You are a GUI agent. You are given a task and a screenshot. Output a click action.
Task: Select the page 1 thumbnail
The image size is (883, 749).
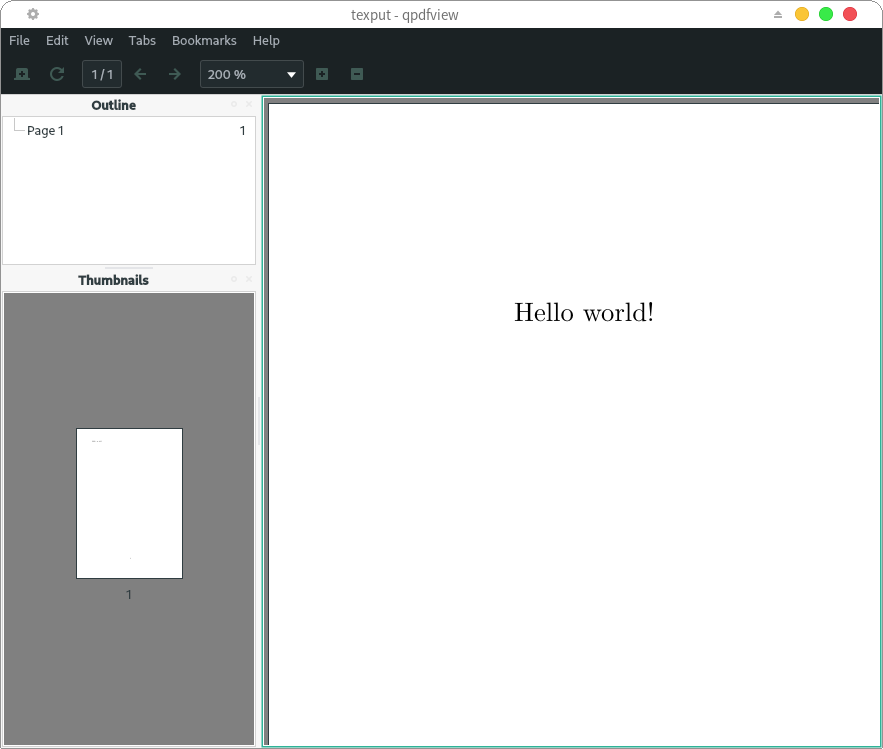point(129,503)
